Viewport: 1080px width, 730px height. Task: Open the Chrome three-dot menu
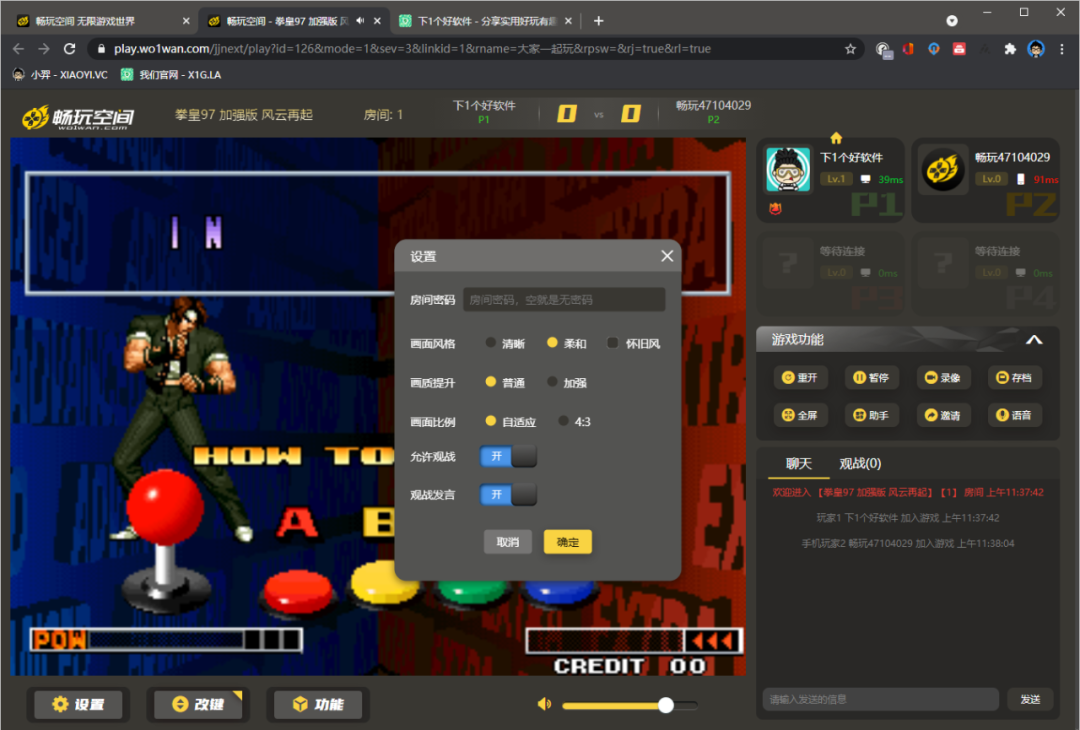1061,49
